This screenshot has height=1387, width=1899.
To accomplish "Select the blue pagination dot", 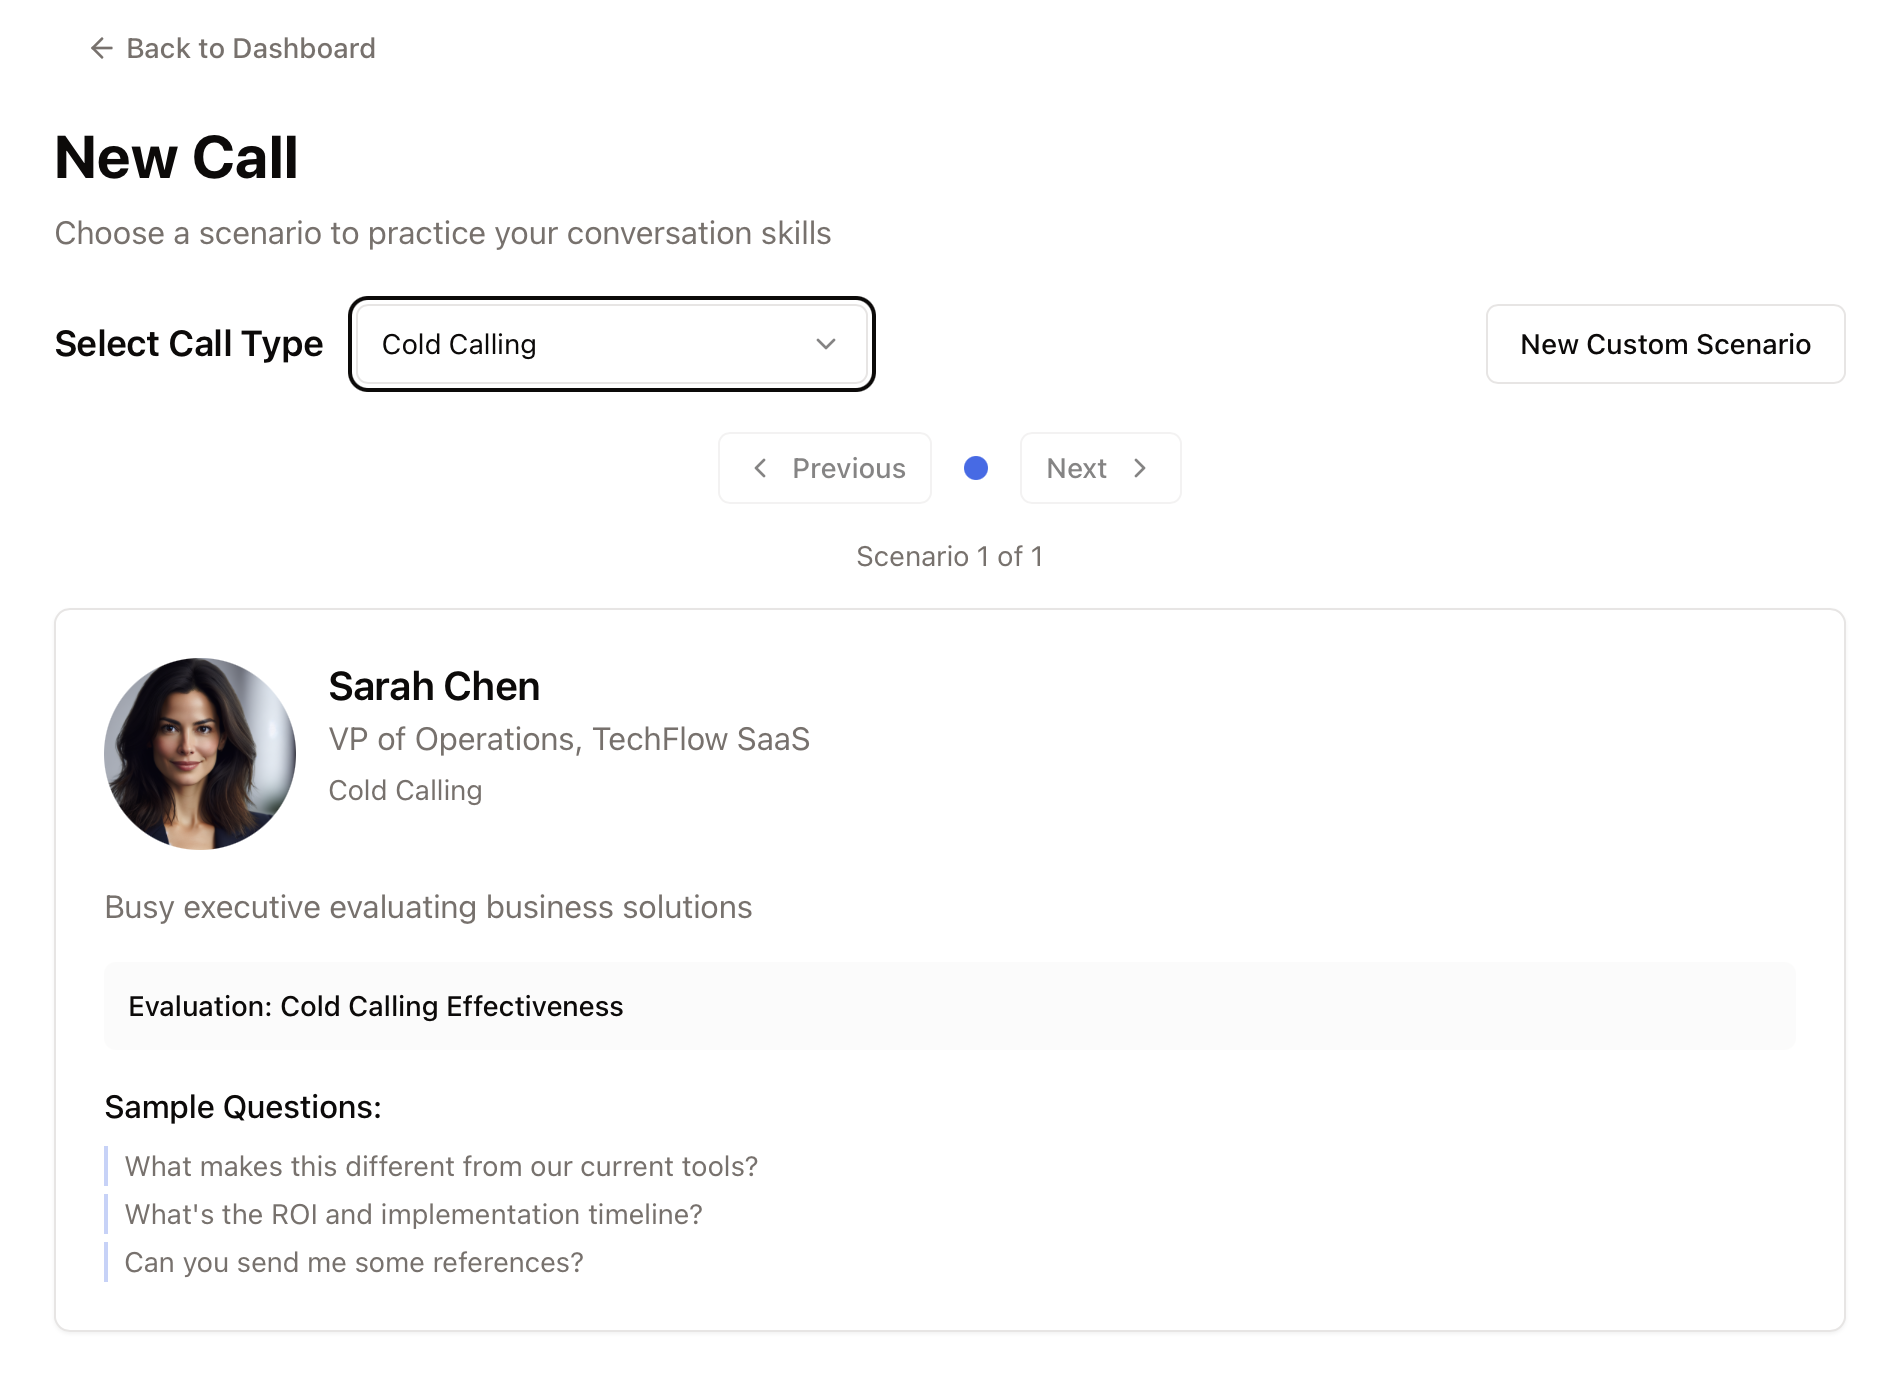I will coord(975,467).
